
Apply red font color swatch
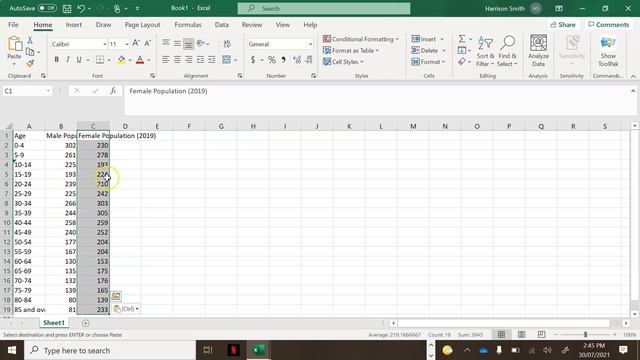pyautogui.click(x=140, y=60)
